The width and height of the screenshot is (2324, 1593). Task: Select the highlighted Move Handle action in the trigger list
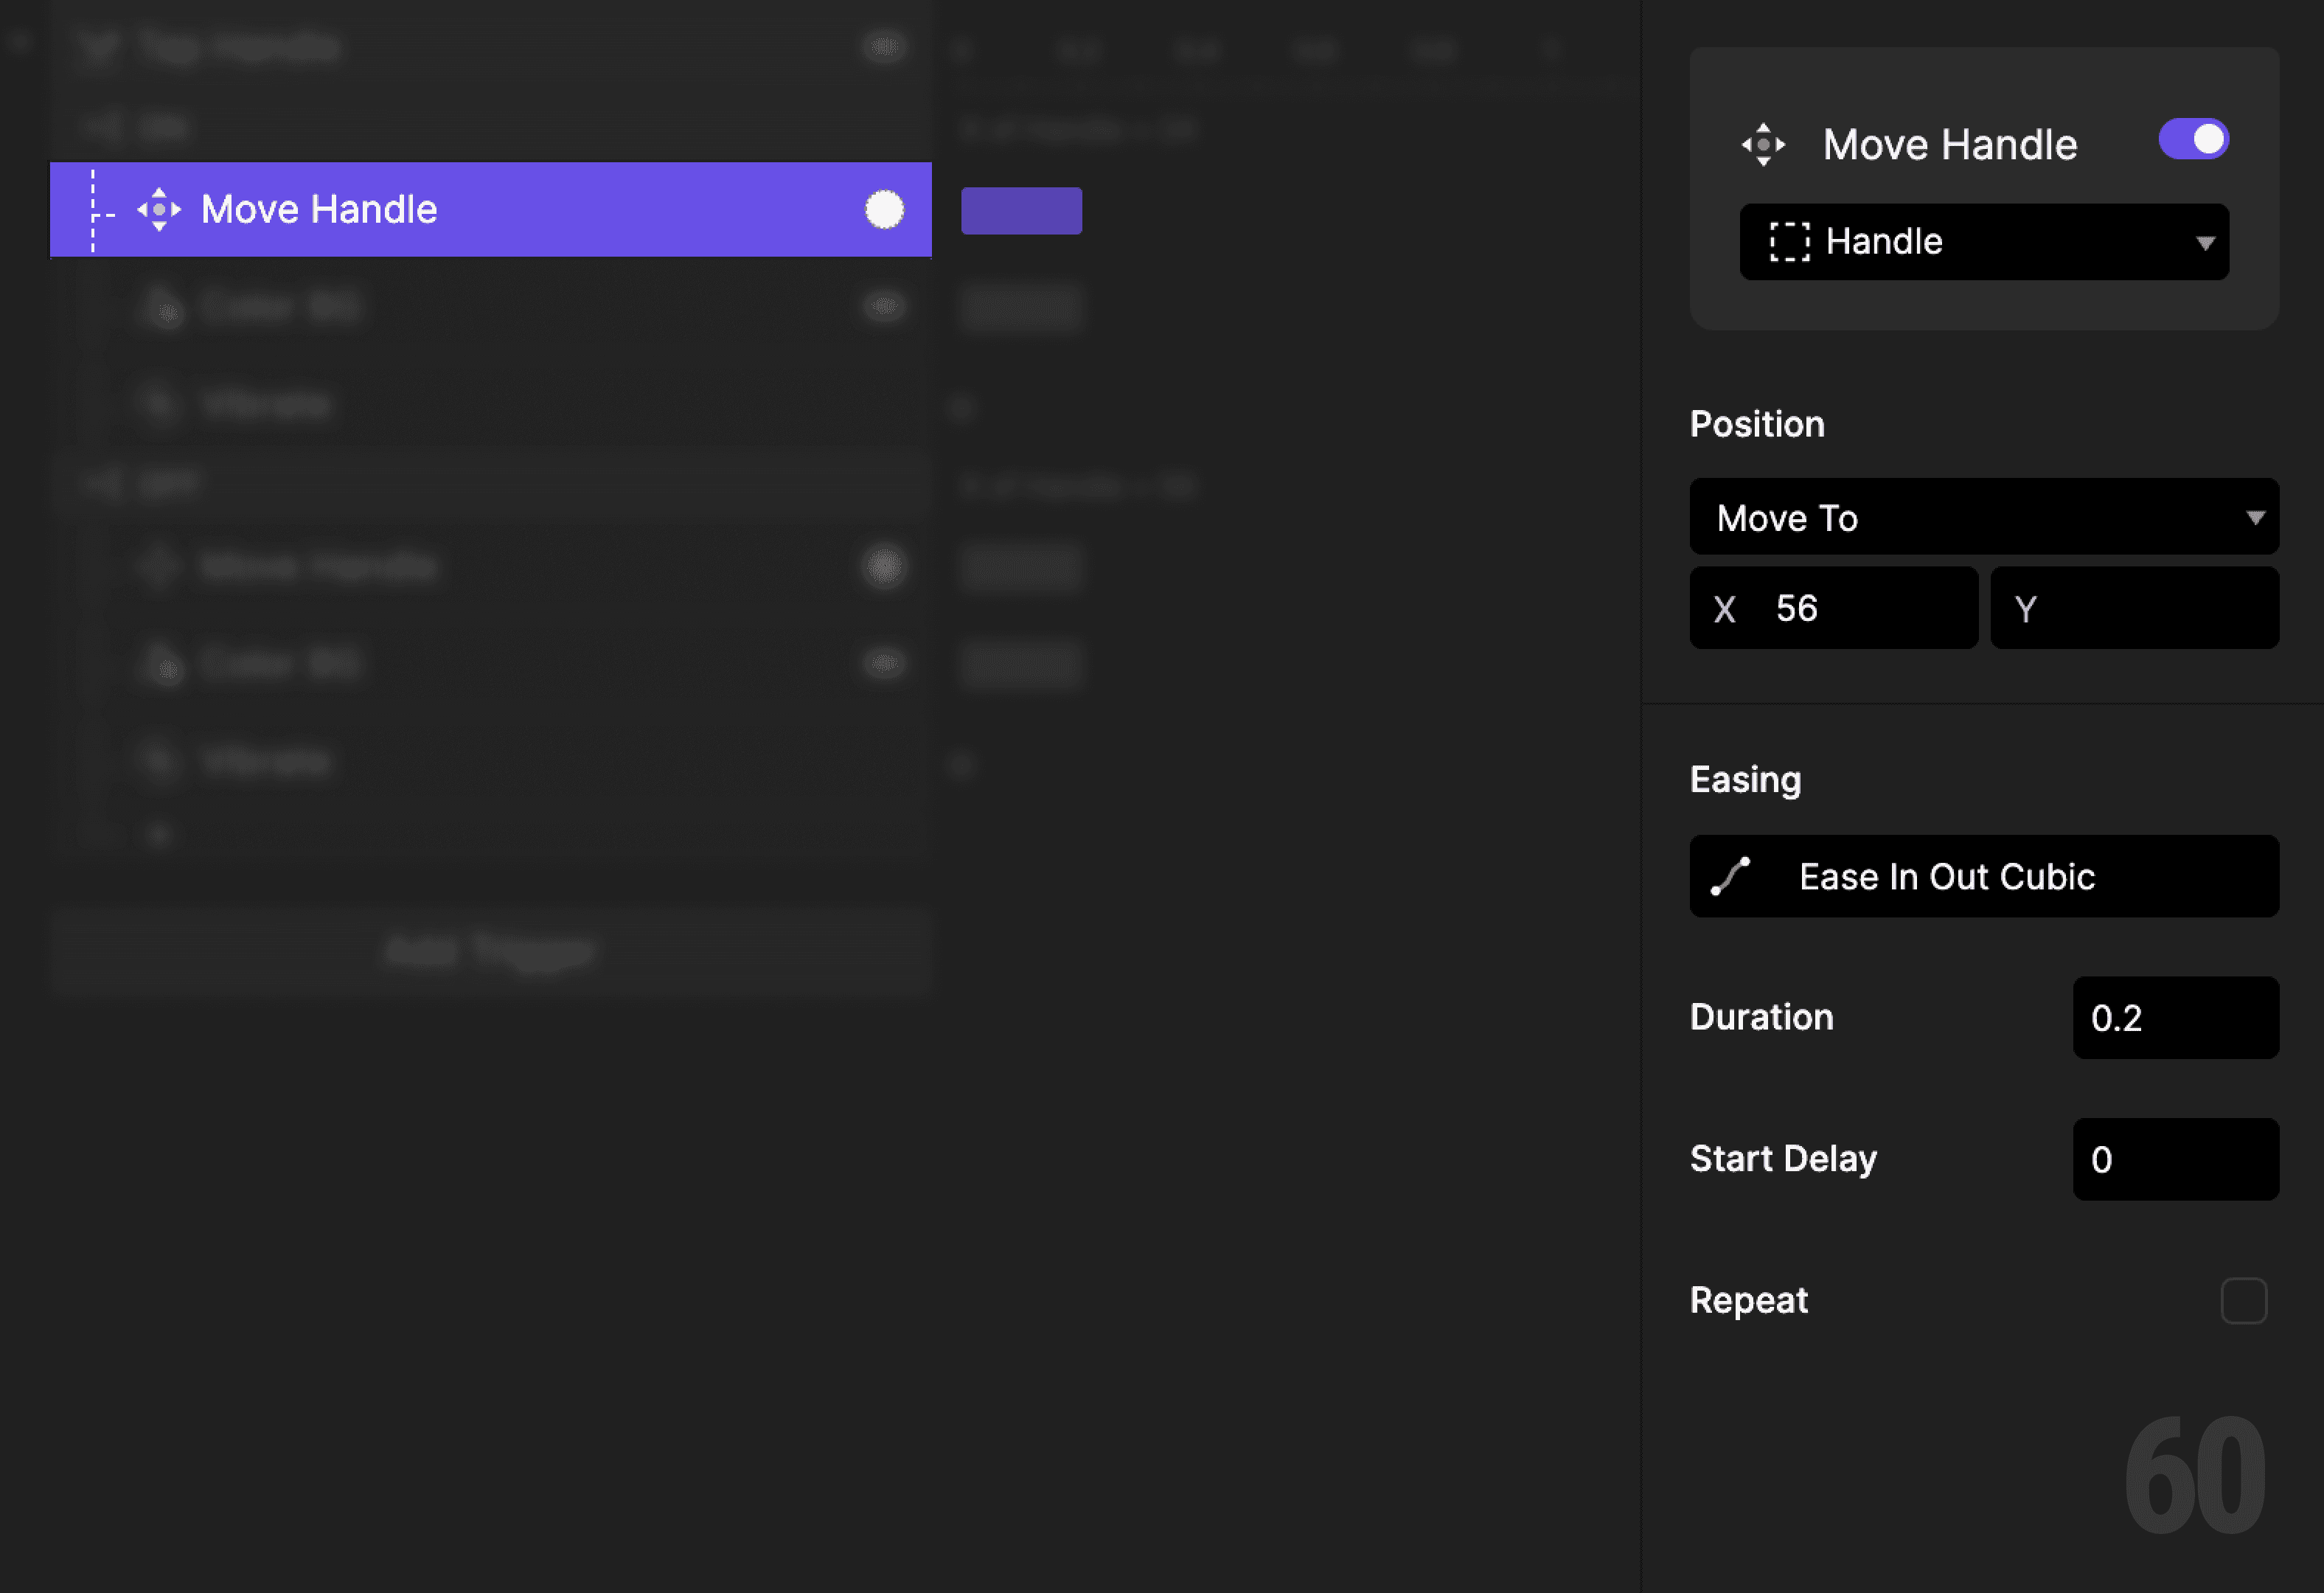(490, 209)
